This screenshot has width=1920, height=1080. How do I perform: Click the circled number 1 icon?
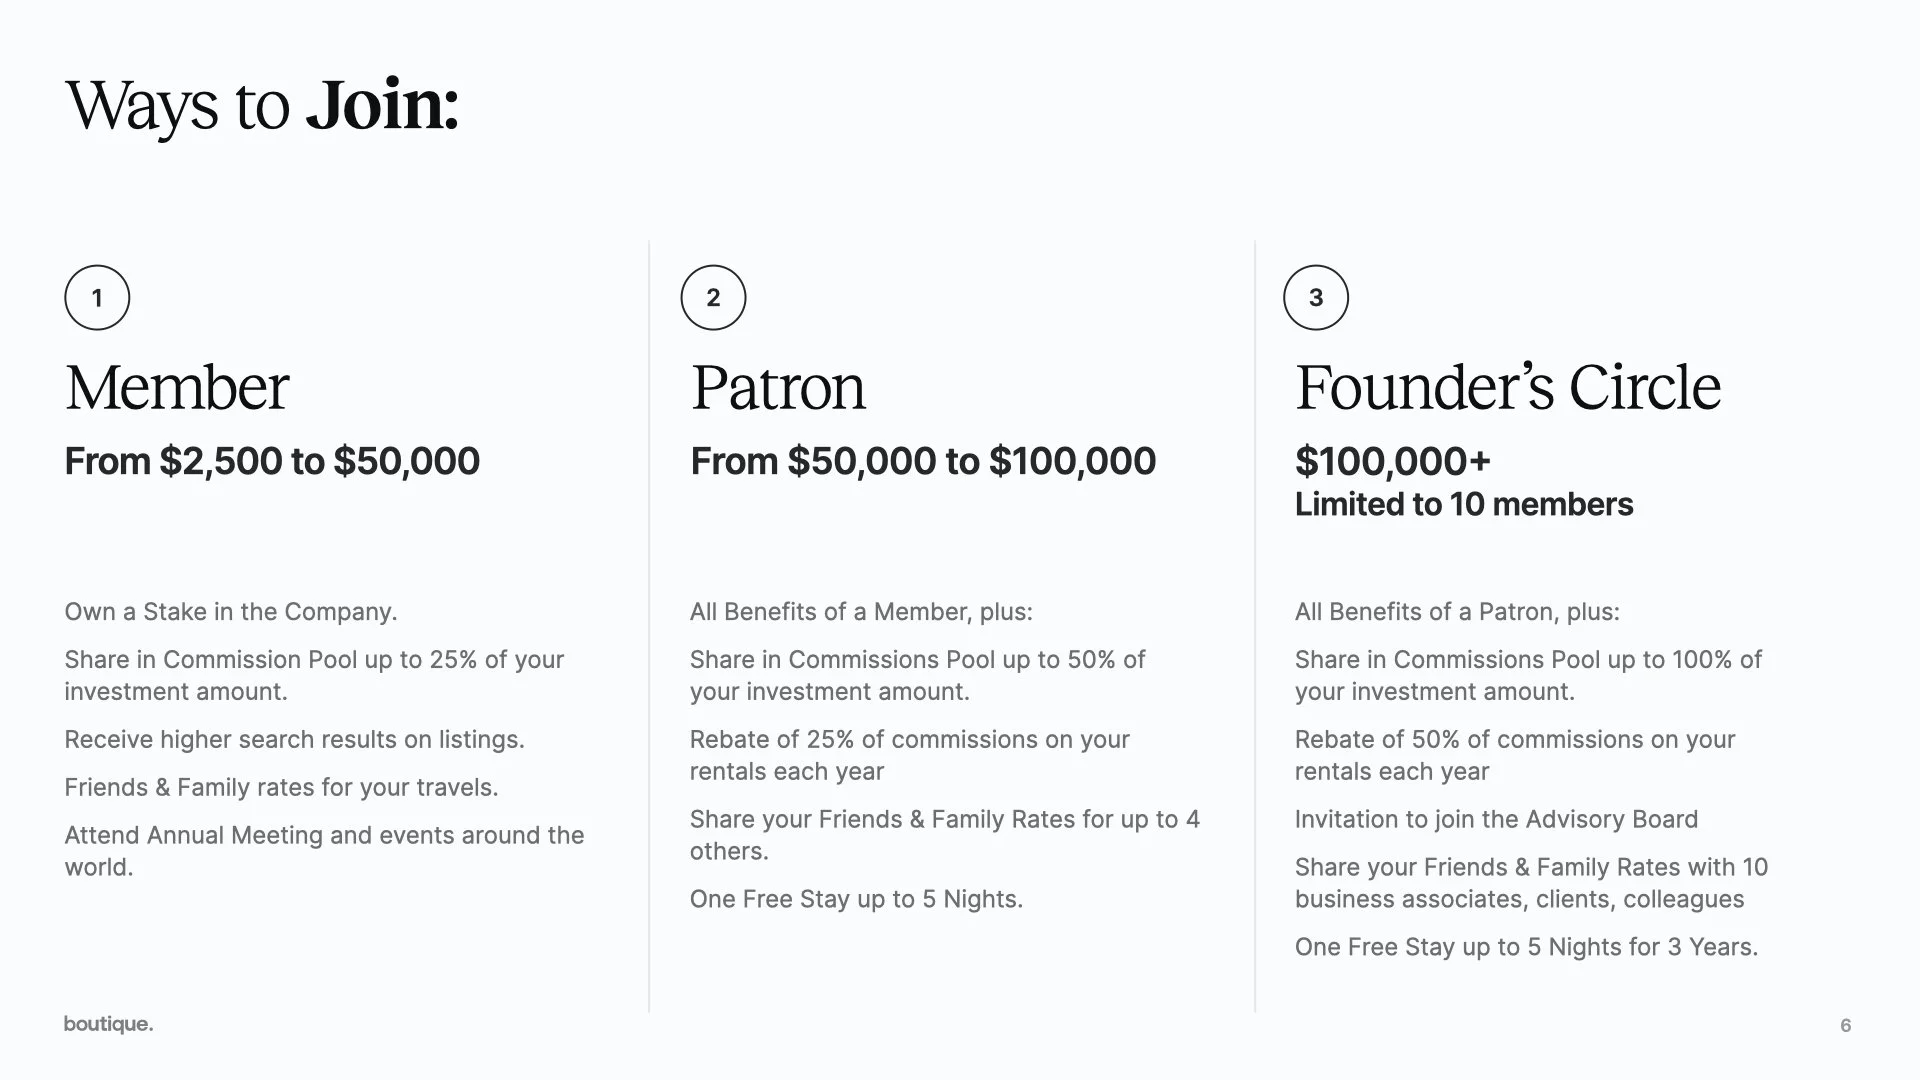tap(97, 298)
